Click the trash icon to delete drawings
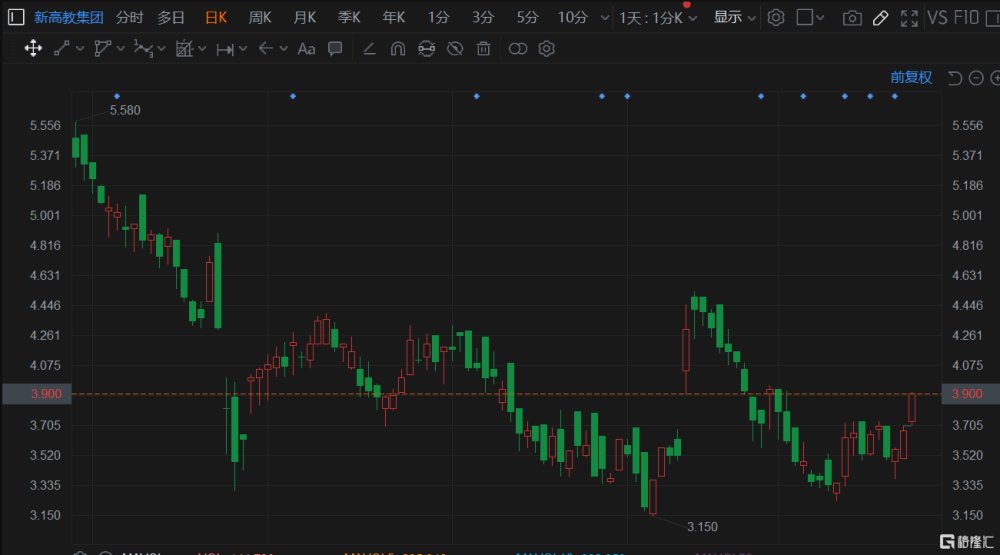The width and height of the screenshot is (1000, 555). click(484, 48)
